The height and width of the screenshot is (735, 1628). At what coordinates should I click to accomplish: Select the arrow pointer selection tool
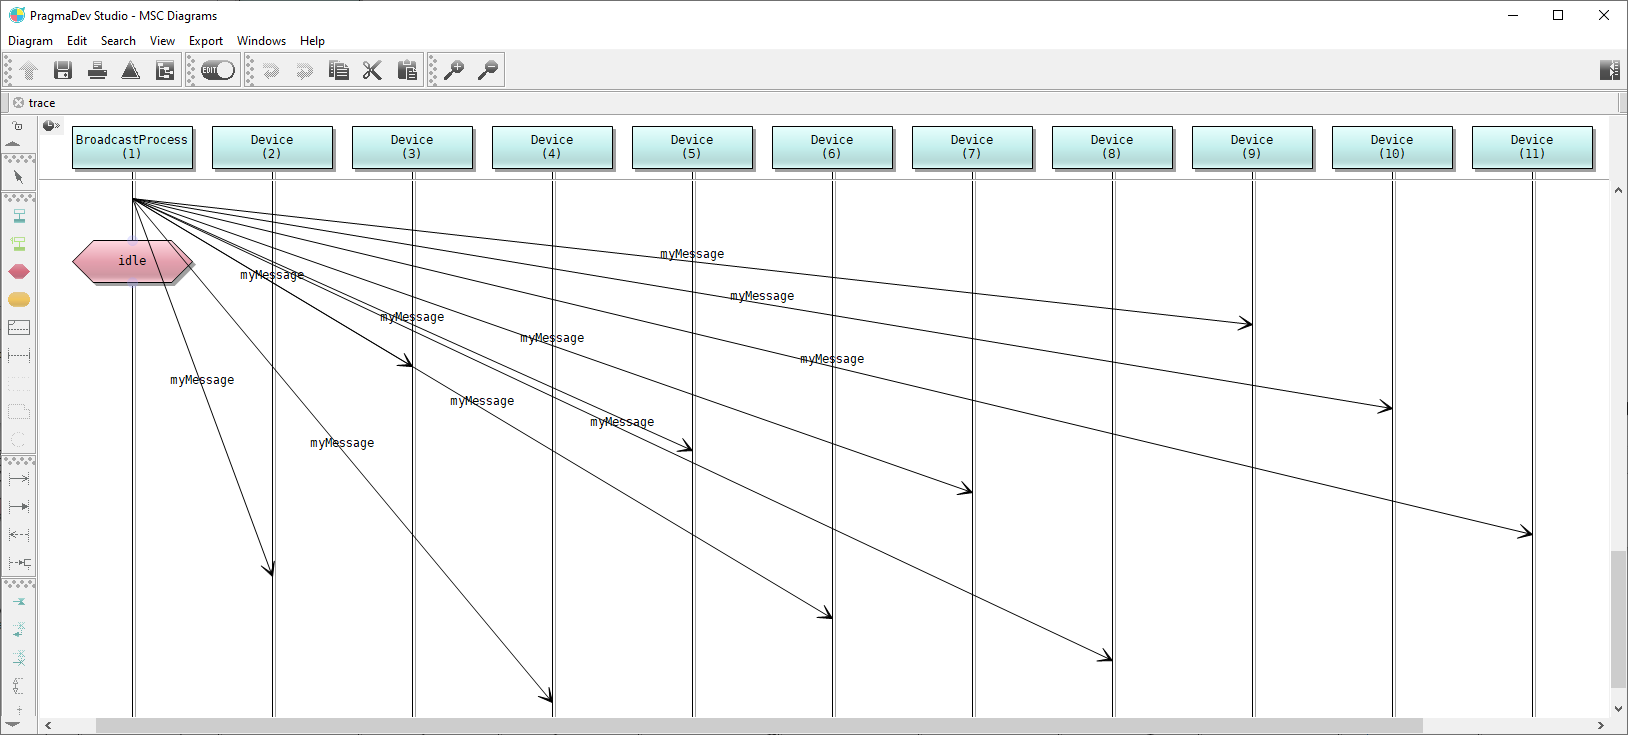pos(18,177)
